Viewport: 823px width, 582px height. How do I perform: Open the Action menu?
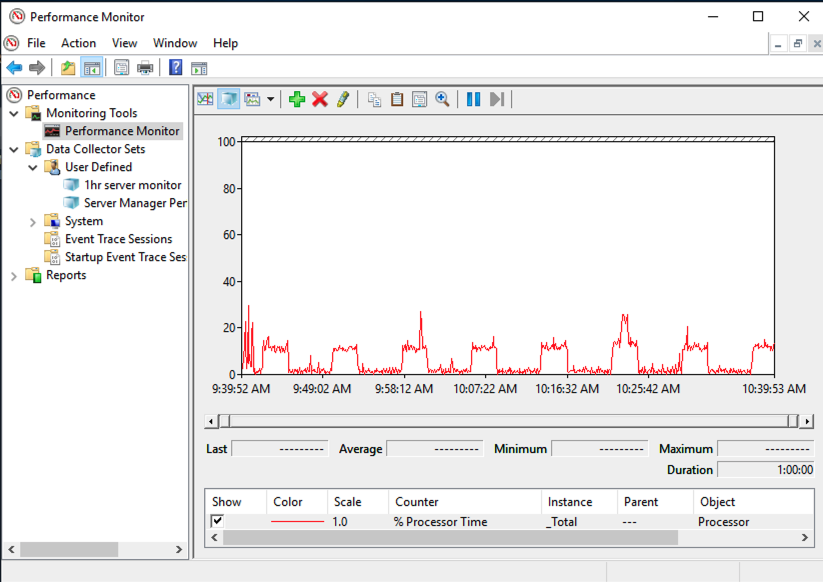tap(78, 43)
